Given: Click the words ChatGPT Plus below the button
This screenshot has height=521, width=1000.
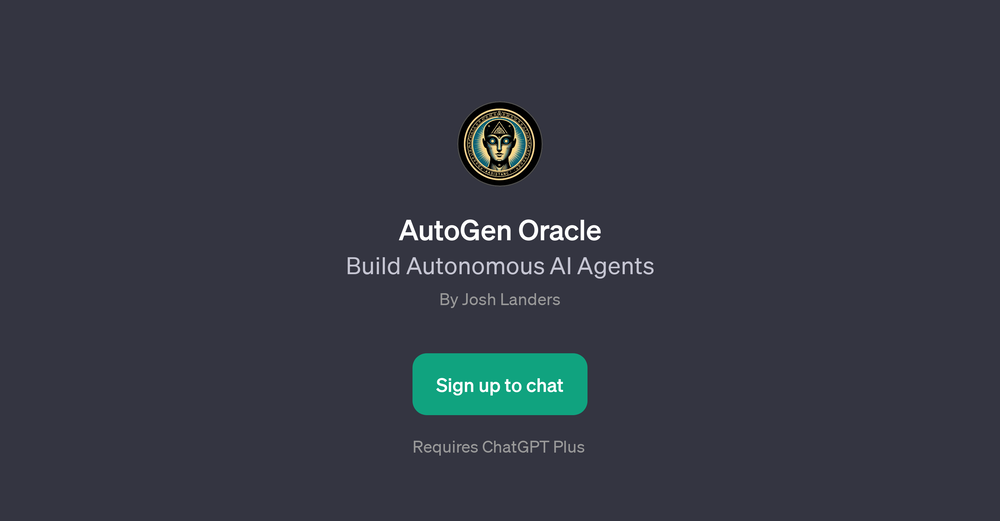Looking at the screenshot, I should (x=533, y=447).
